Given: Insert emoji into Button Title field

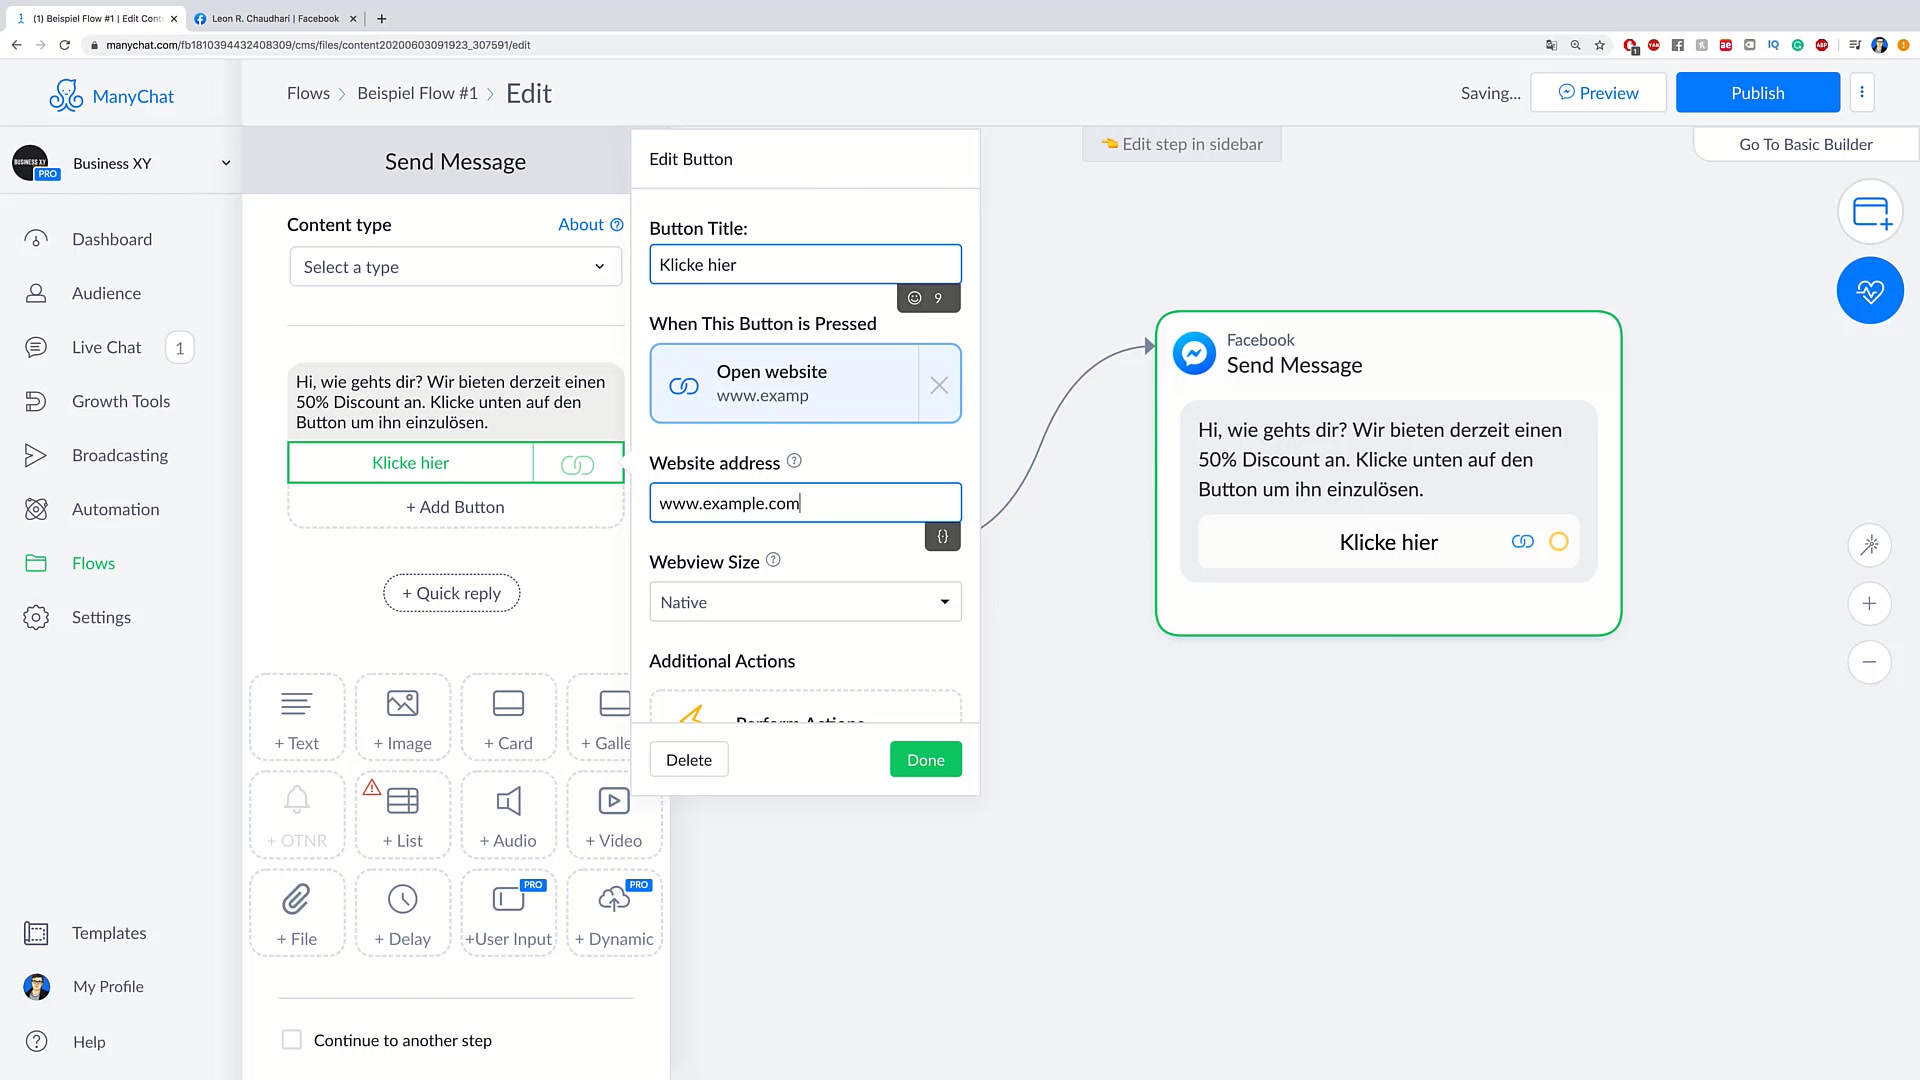Looking at the screenshot, I should tap(915, 298).
